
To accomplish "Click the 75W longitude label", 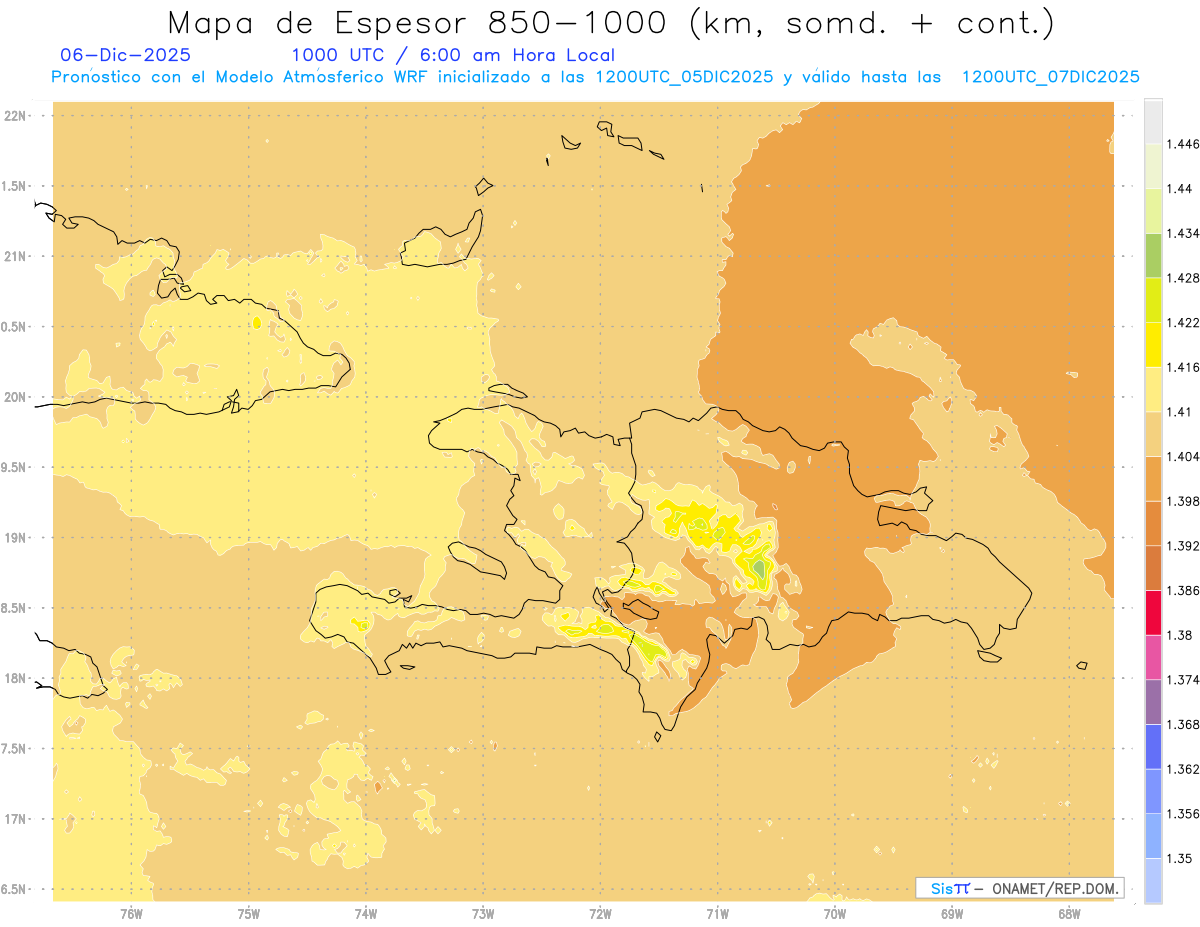I will 249,913.
